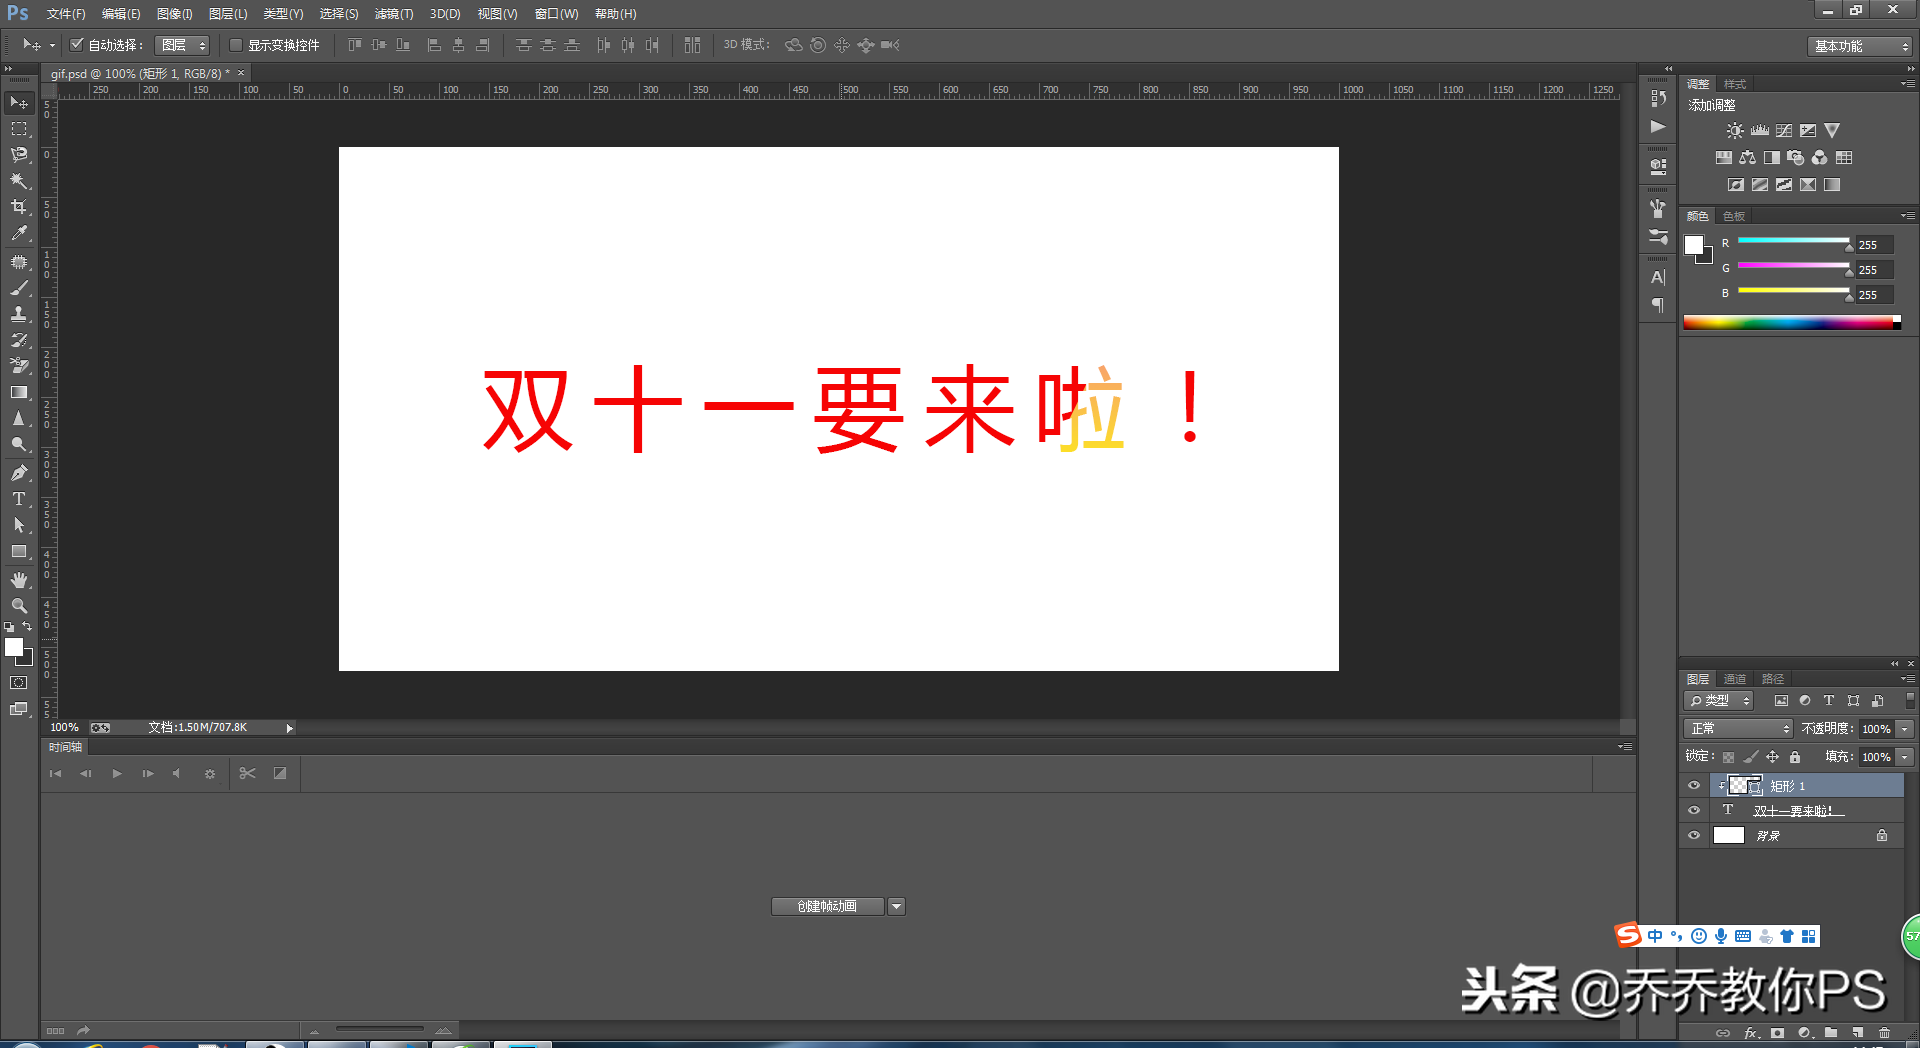
Task: Open Sogou soft keyboard icon
Action: click(1743, 936)
